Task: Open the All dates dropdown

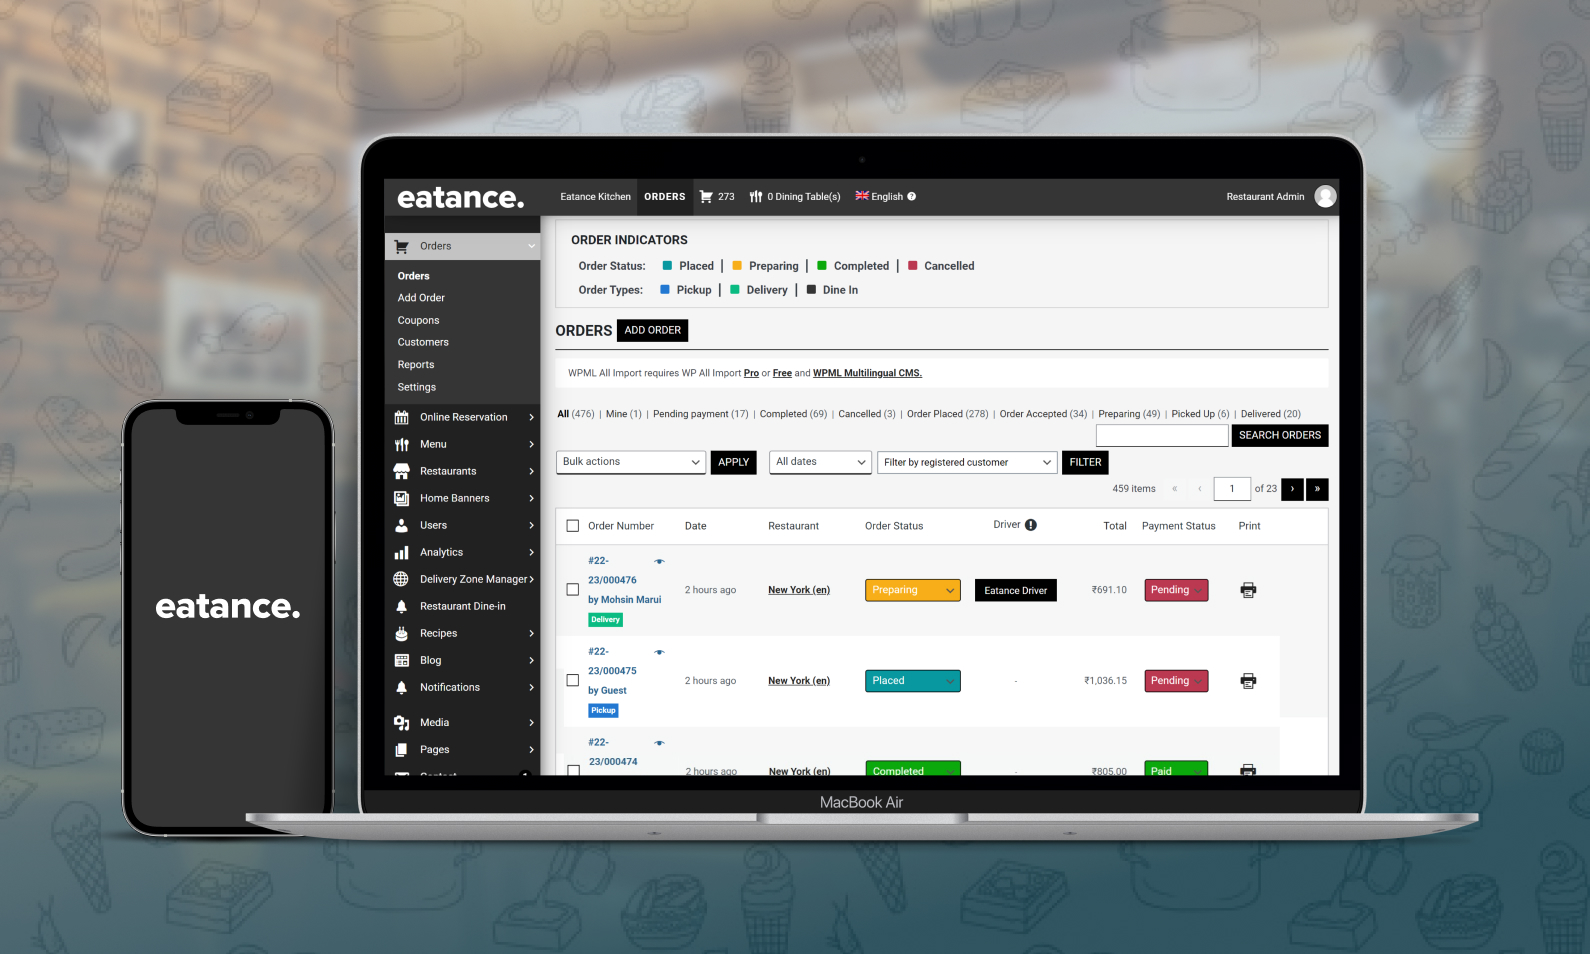Action: pyautogui.click(x=820, y=462)
